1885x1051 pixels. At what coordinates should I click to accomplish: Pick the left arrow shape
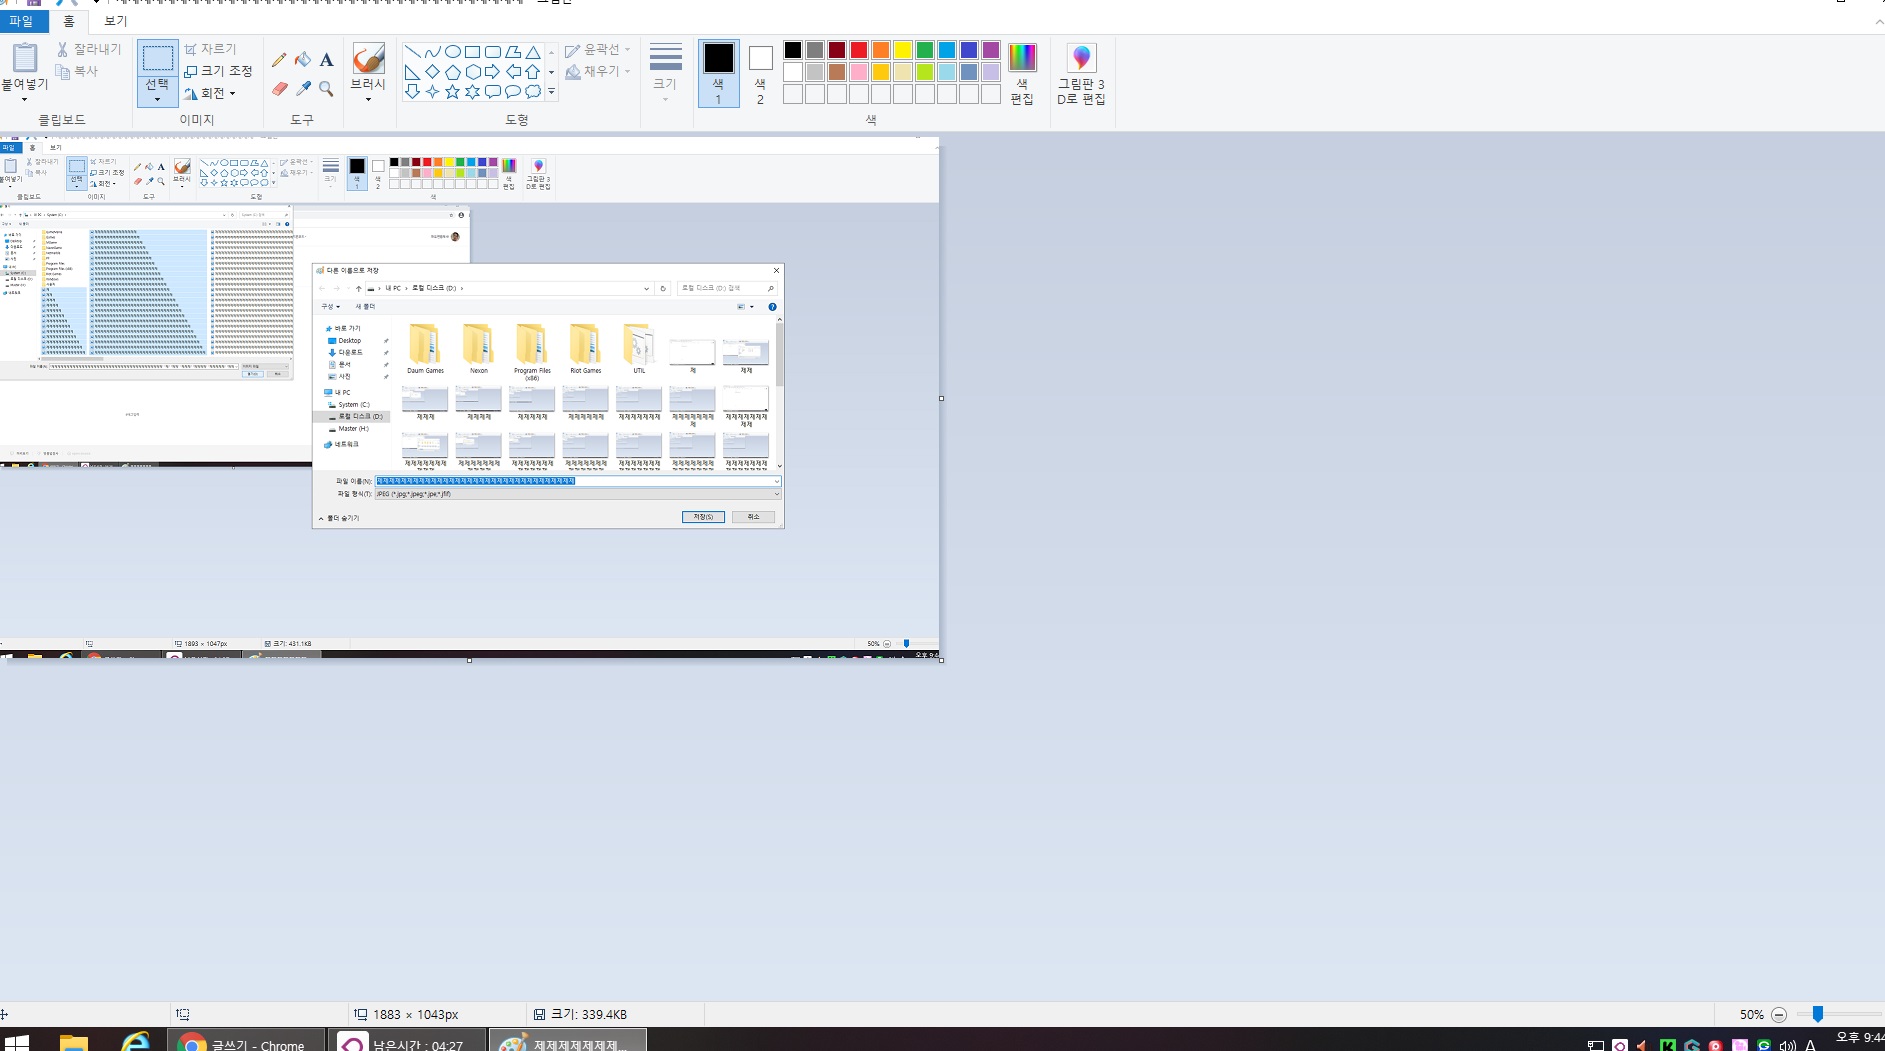click(513, 72)
